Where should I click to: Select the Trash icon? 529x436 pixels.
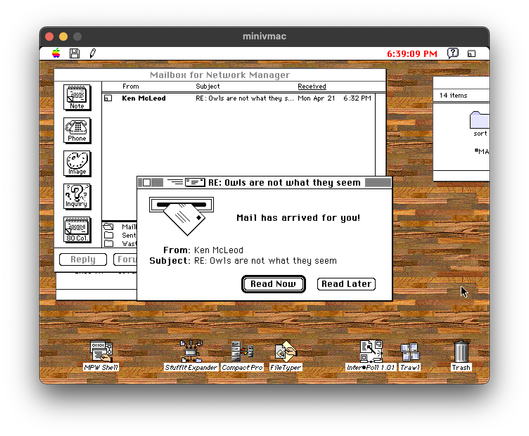(x=461, y=356)
